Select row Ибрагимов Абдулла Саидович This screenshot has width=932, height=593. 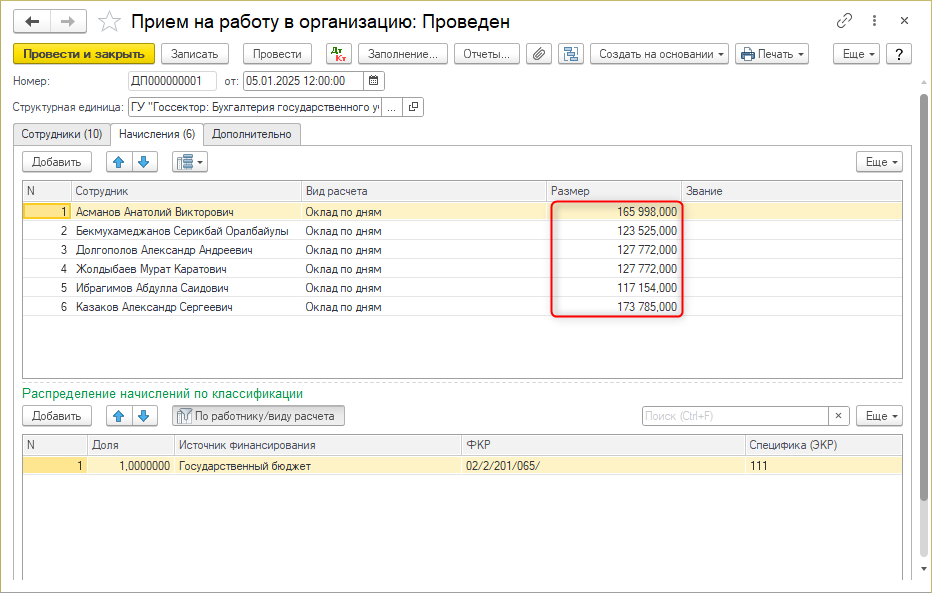tap(462, 288)
